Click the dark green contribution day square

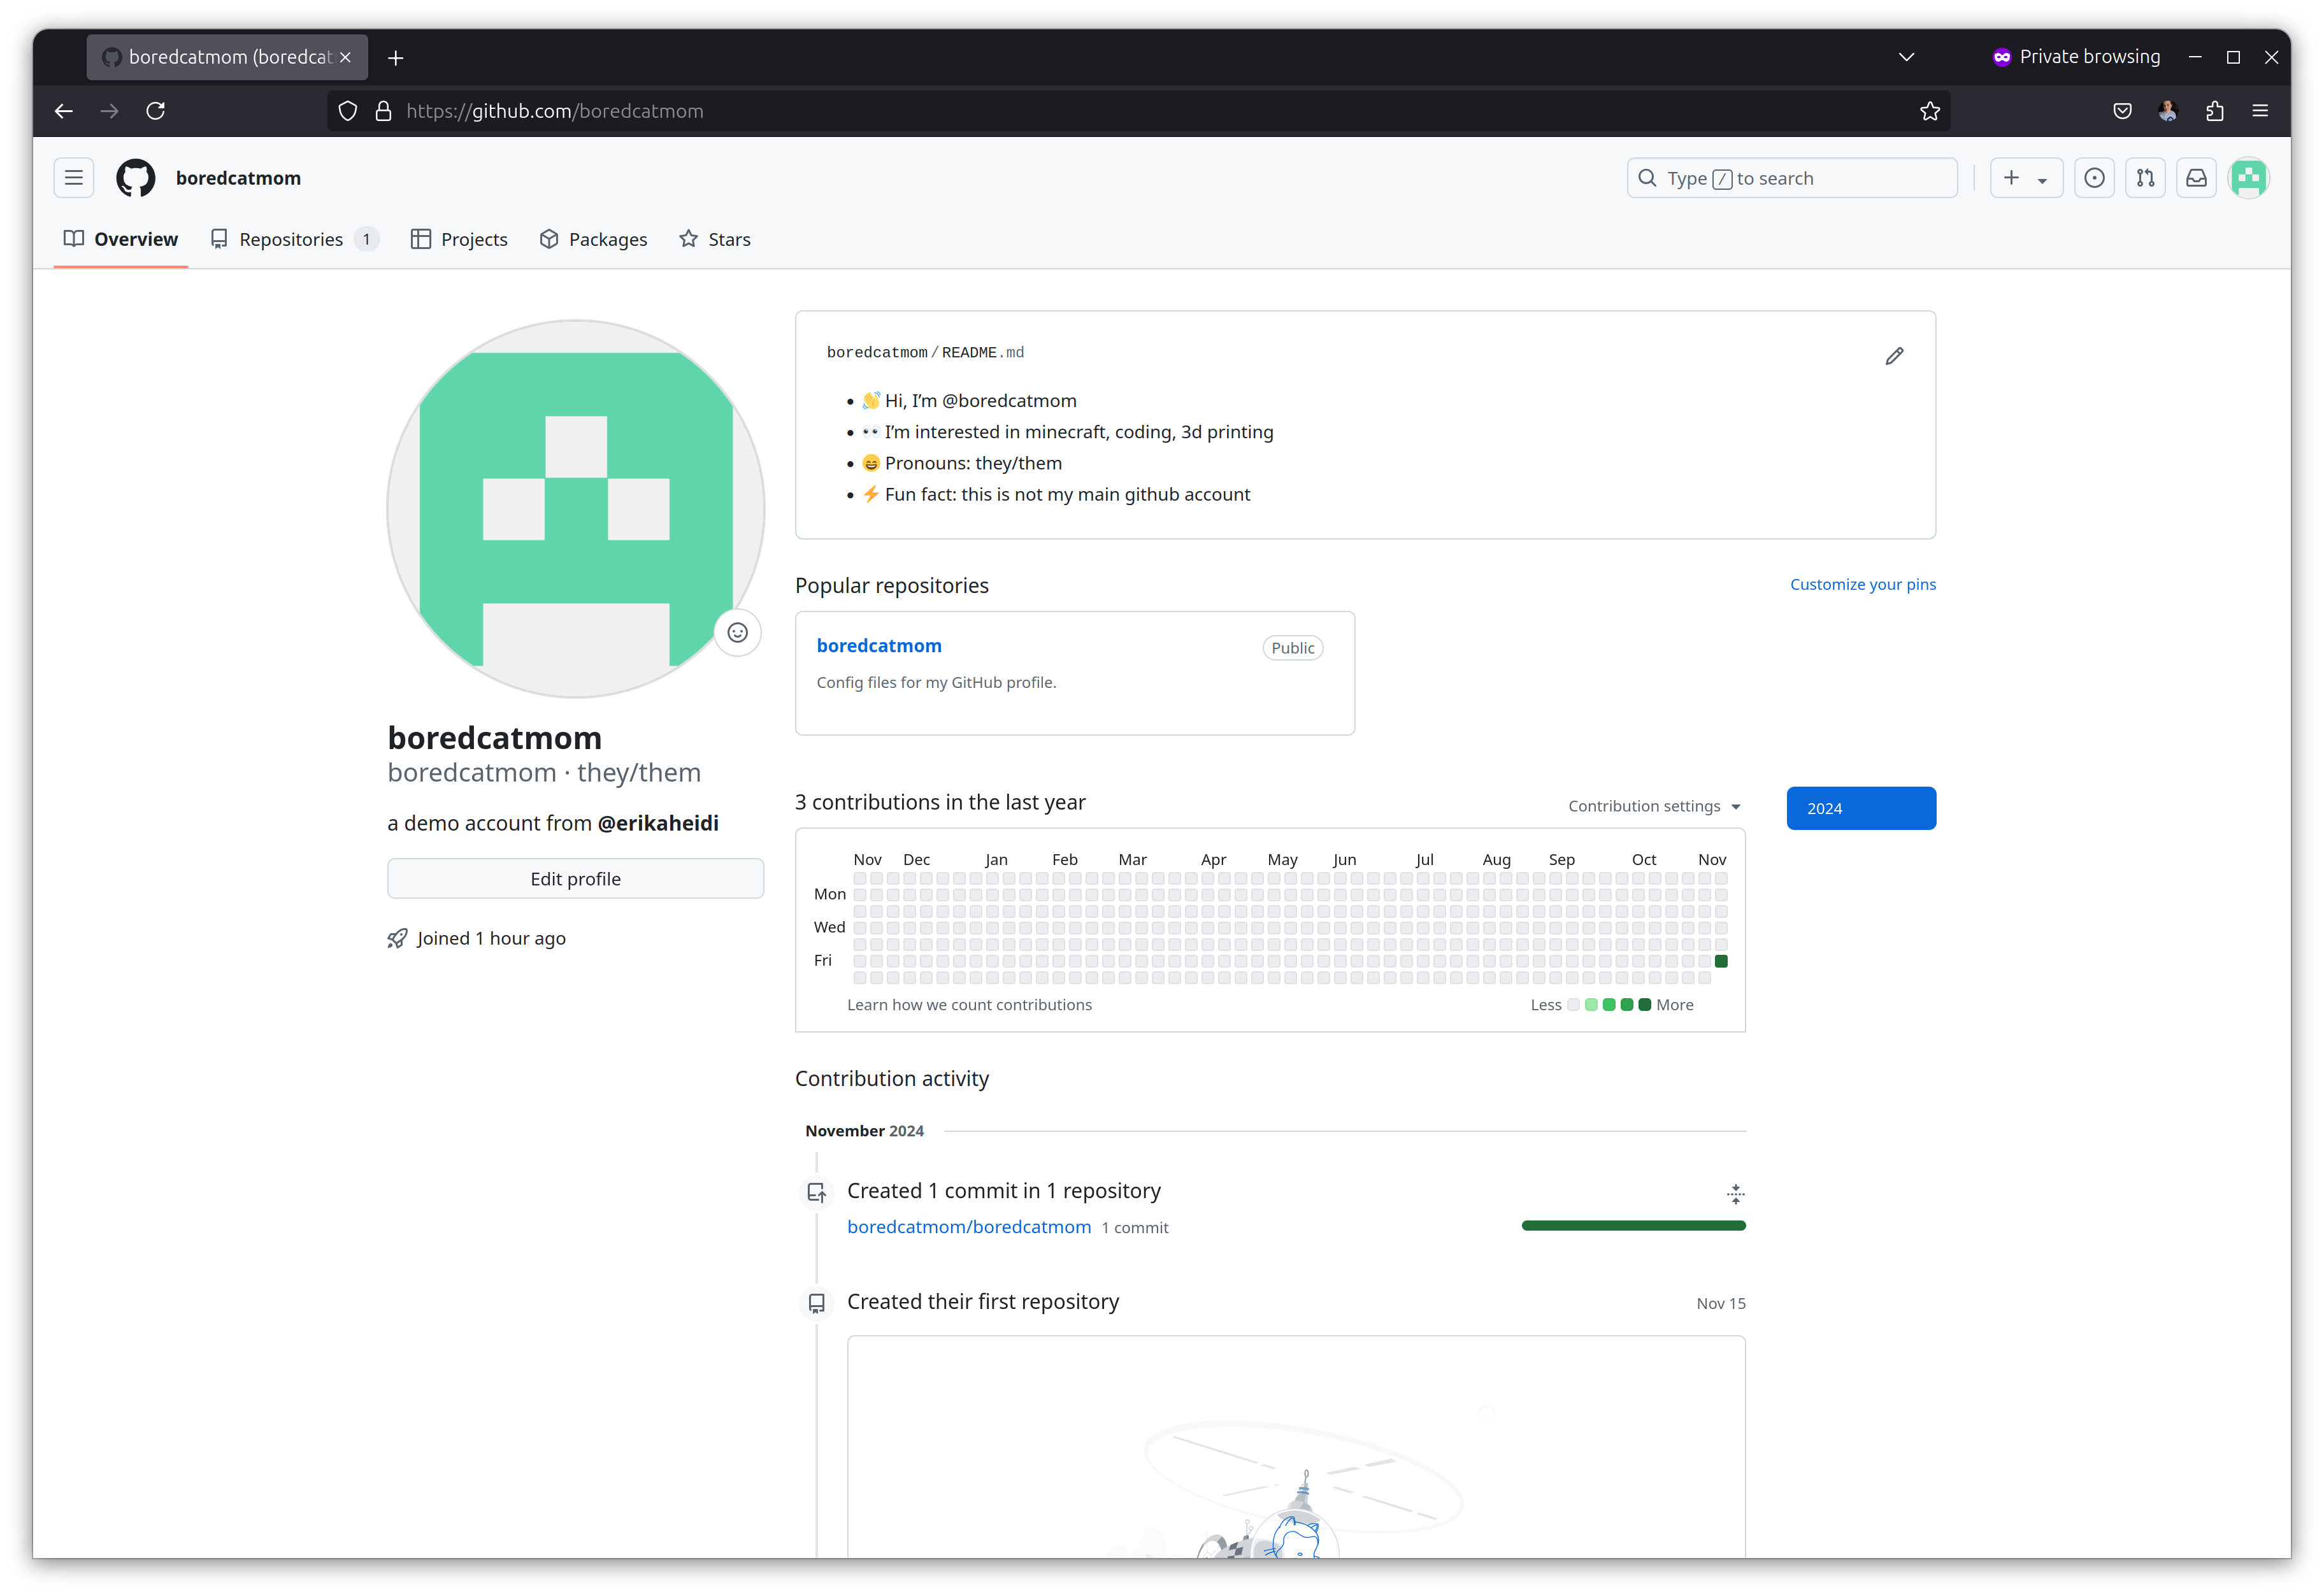point(1720,961)
